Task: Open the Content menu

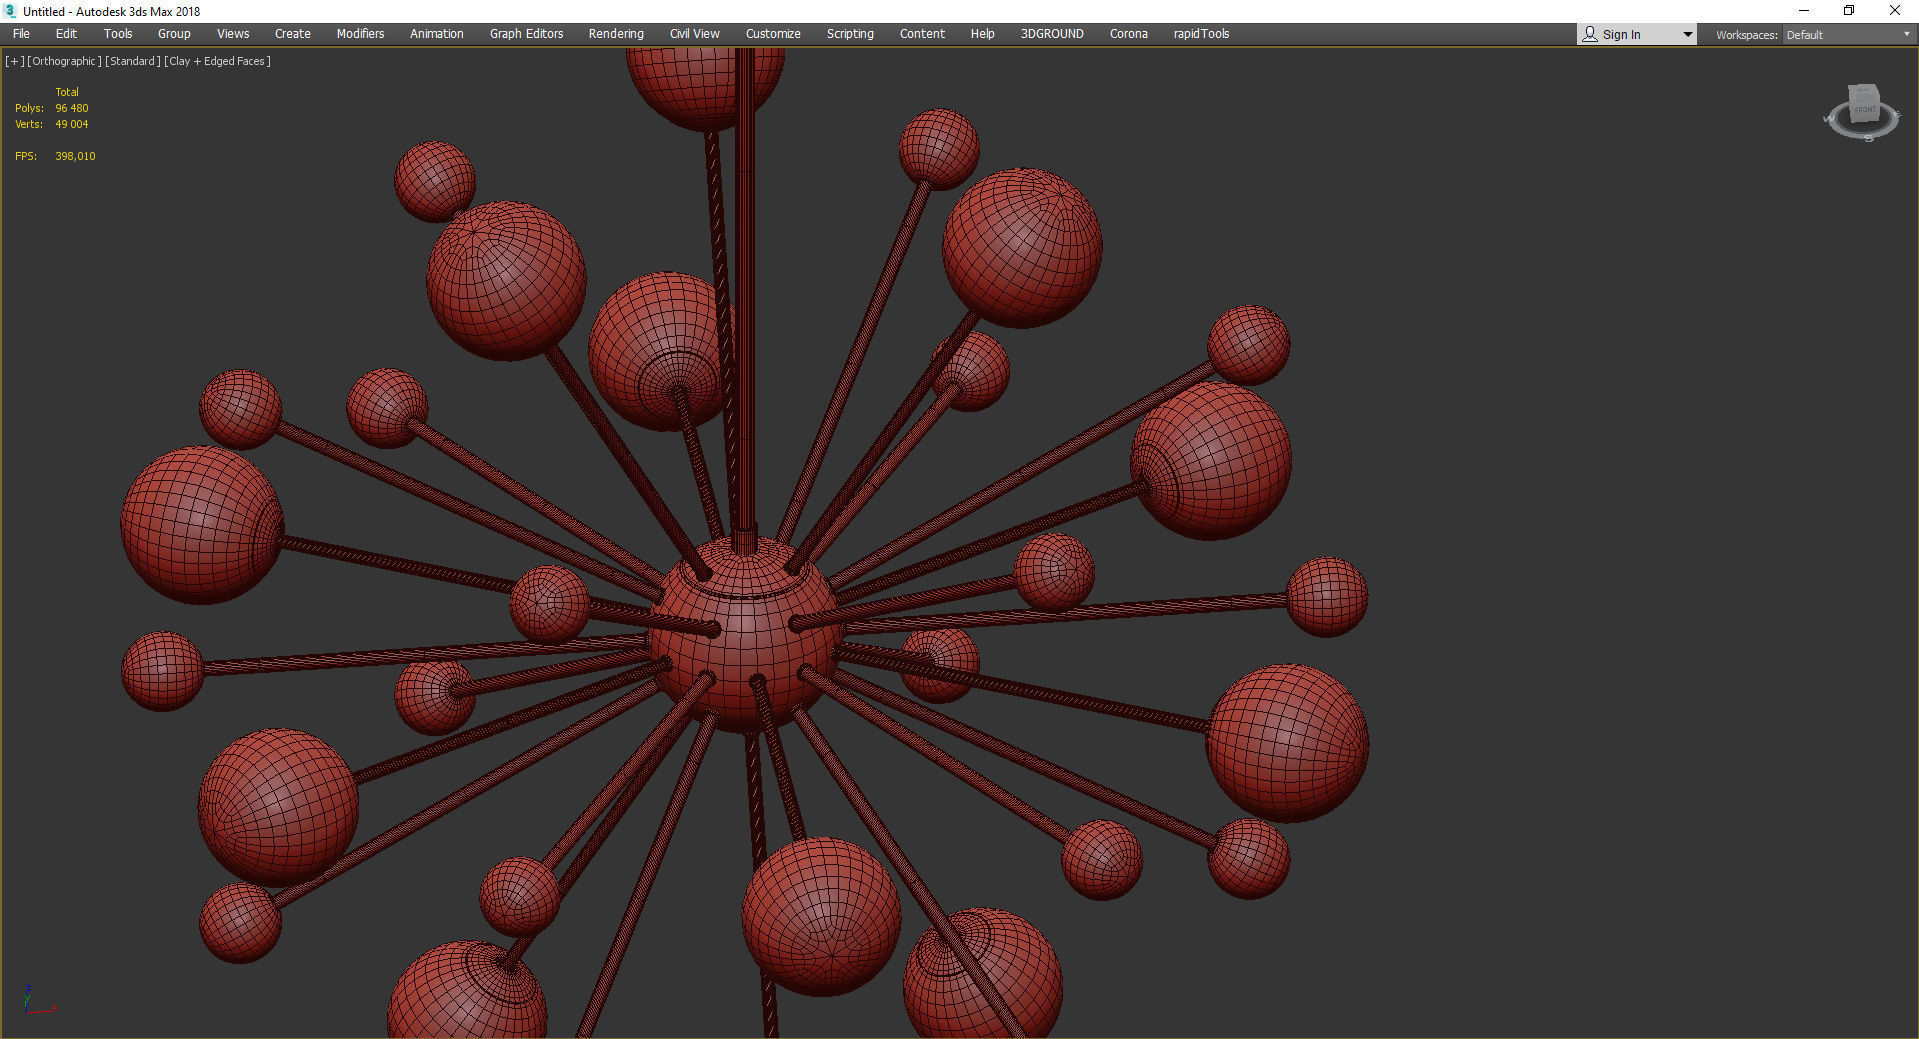Action: [x=922, y=34]
